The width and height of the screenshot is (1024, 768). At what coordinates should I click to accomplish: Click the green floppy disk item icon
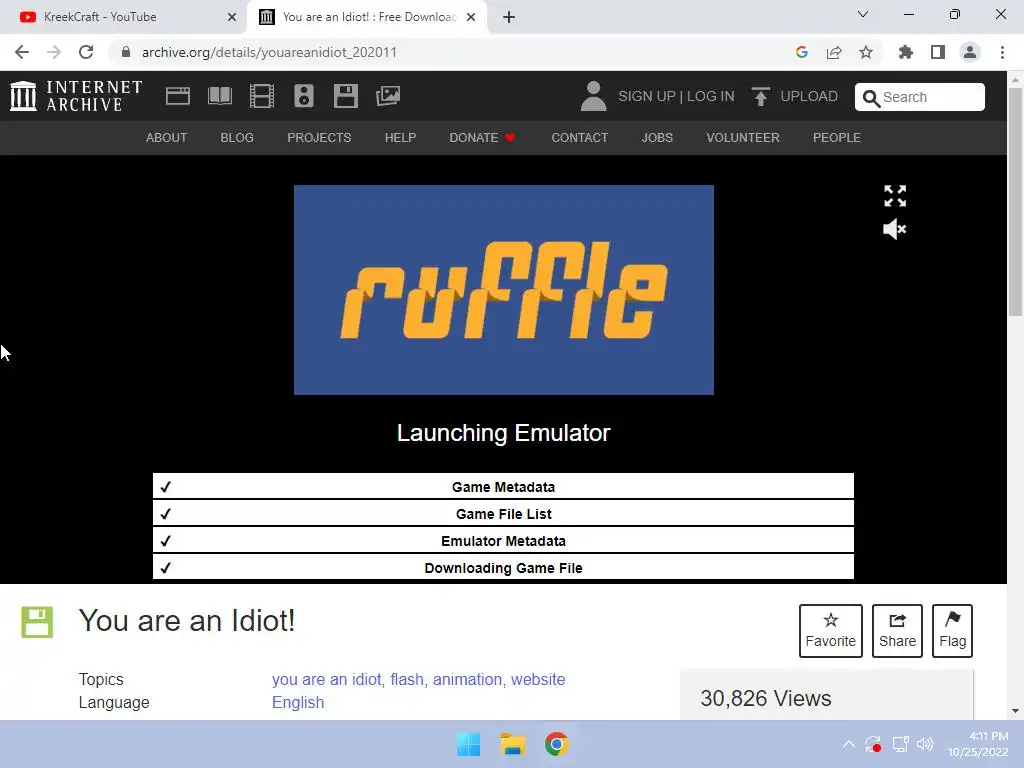[37, 622]
